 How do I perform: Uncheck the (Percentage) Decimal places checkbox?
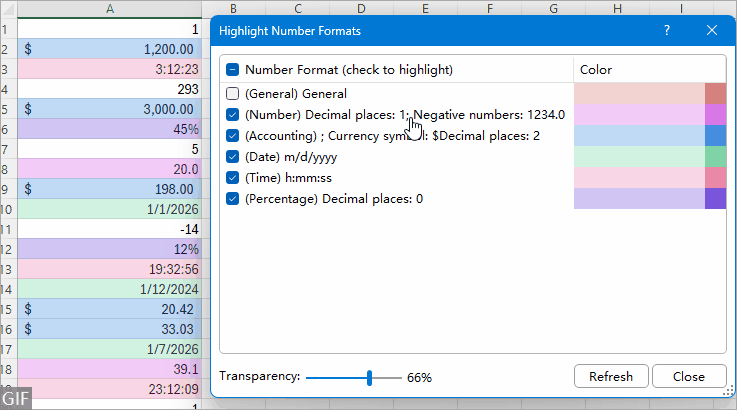(x=233, y=199)
